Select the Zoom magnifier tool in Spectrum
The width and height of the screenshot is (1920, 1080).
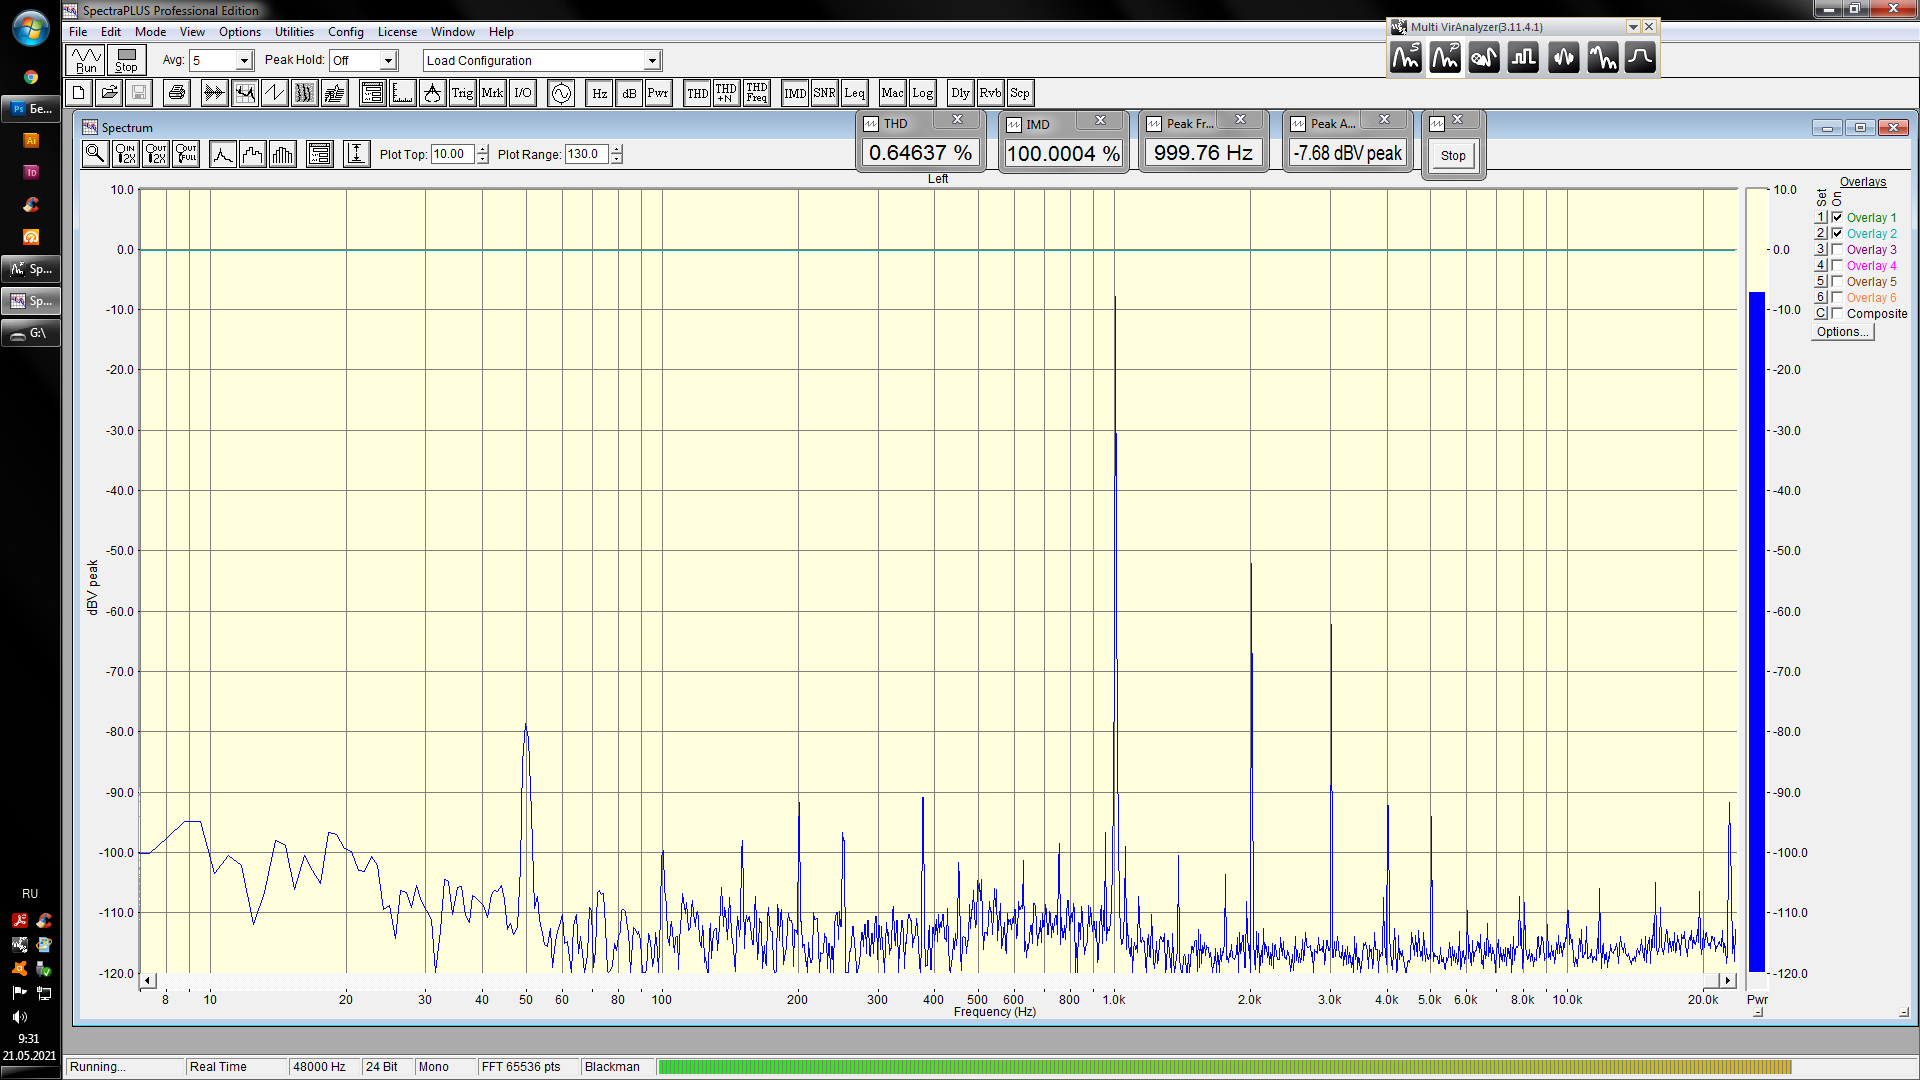(x=95, y=154)
